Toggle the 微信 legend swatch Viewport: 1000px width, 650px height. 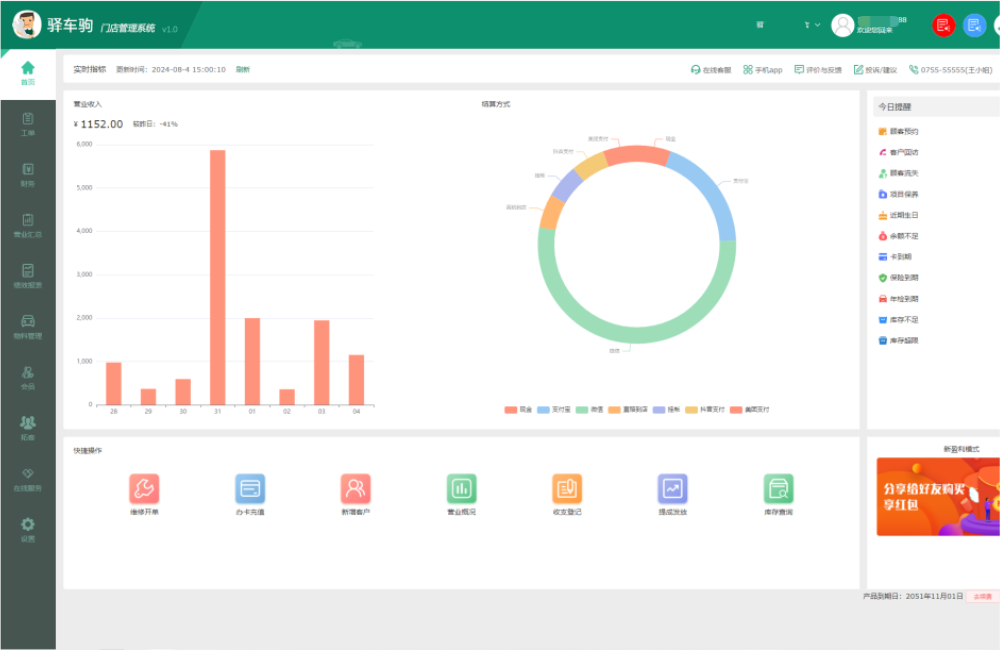[582, 410]
